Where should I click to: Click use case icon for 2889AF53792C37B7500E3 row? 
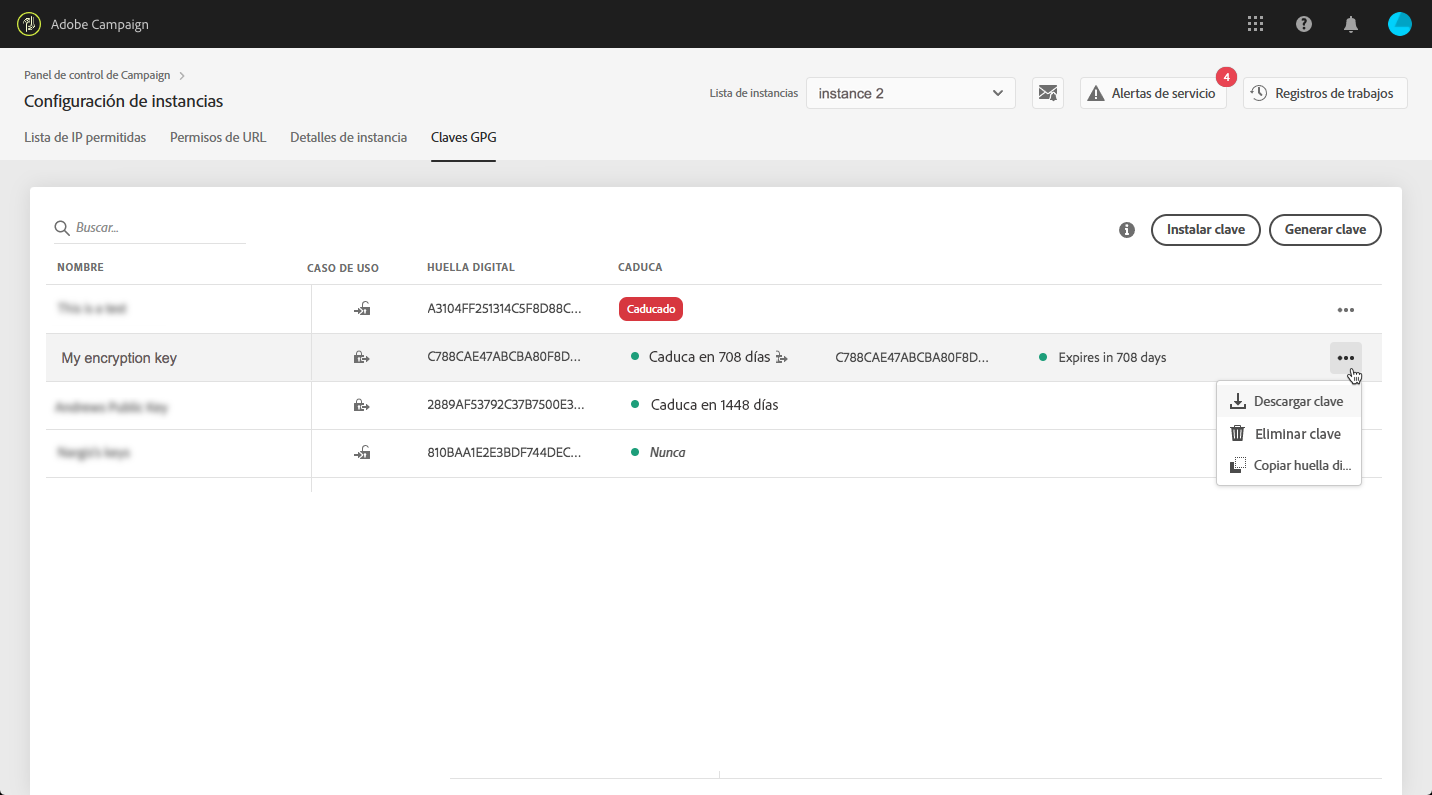pos(362,405)
